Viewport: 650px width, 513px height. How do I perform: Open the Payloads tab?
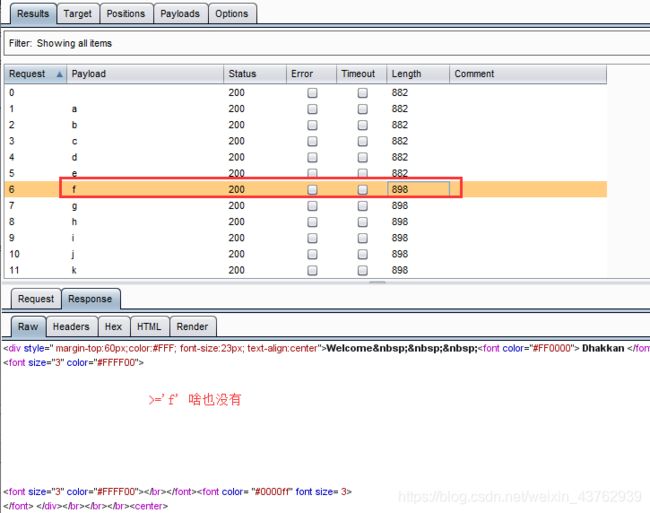180,14
